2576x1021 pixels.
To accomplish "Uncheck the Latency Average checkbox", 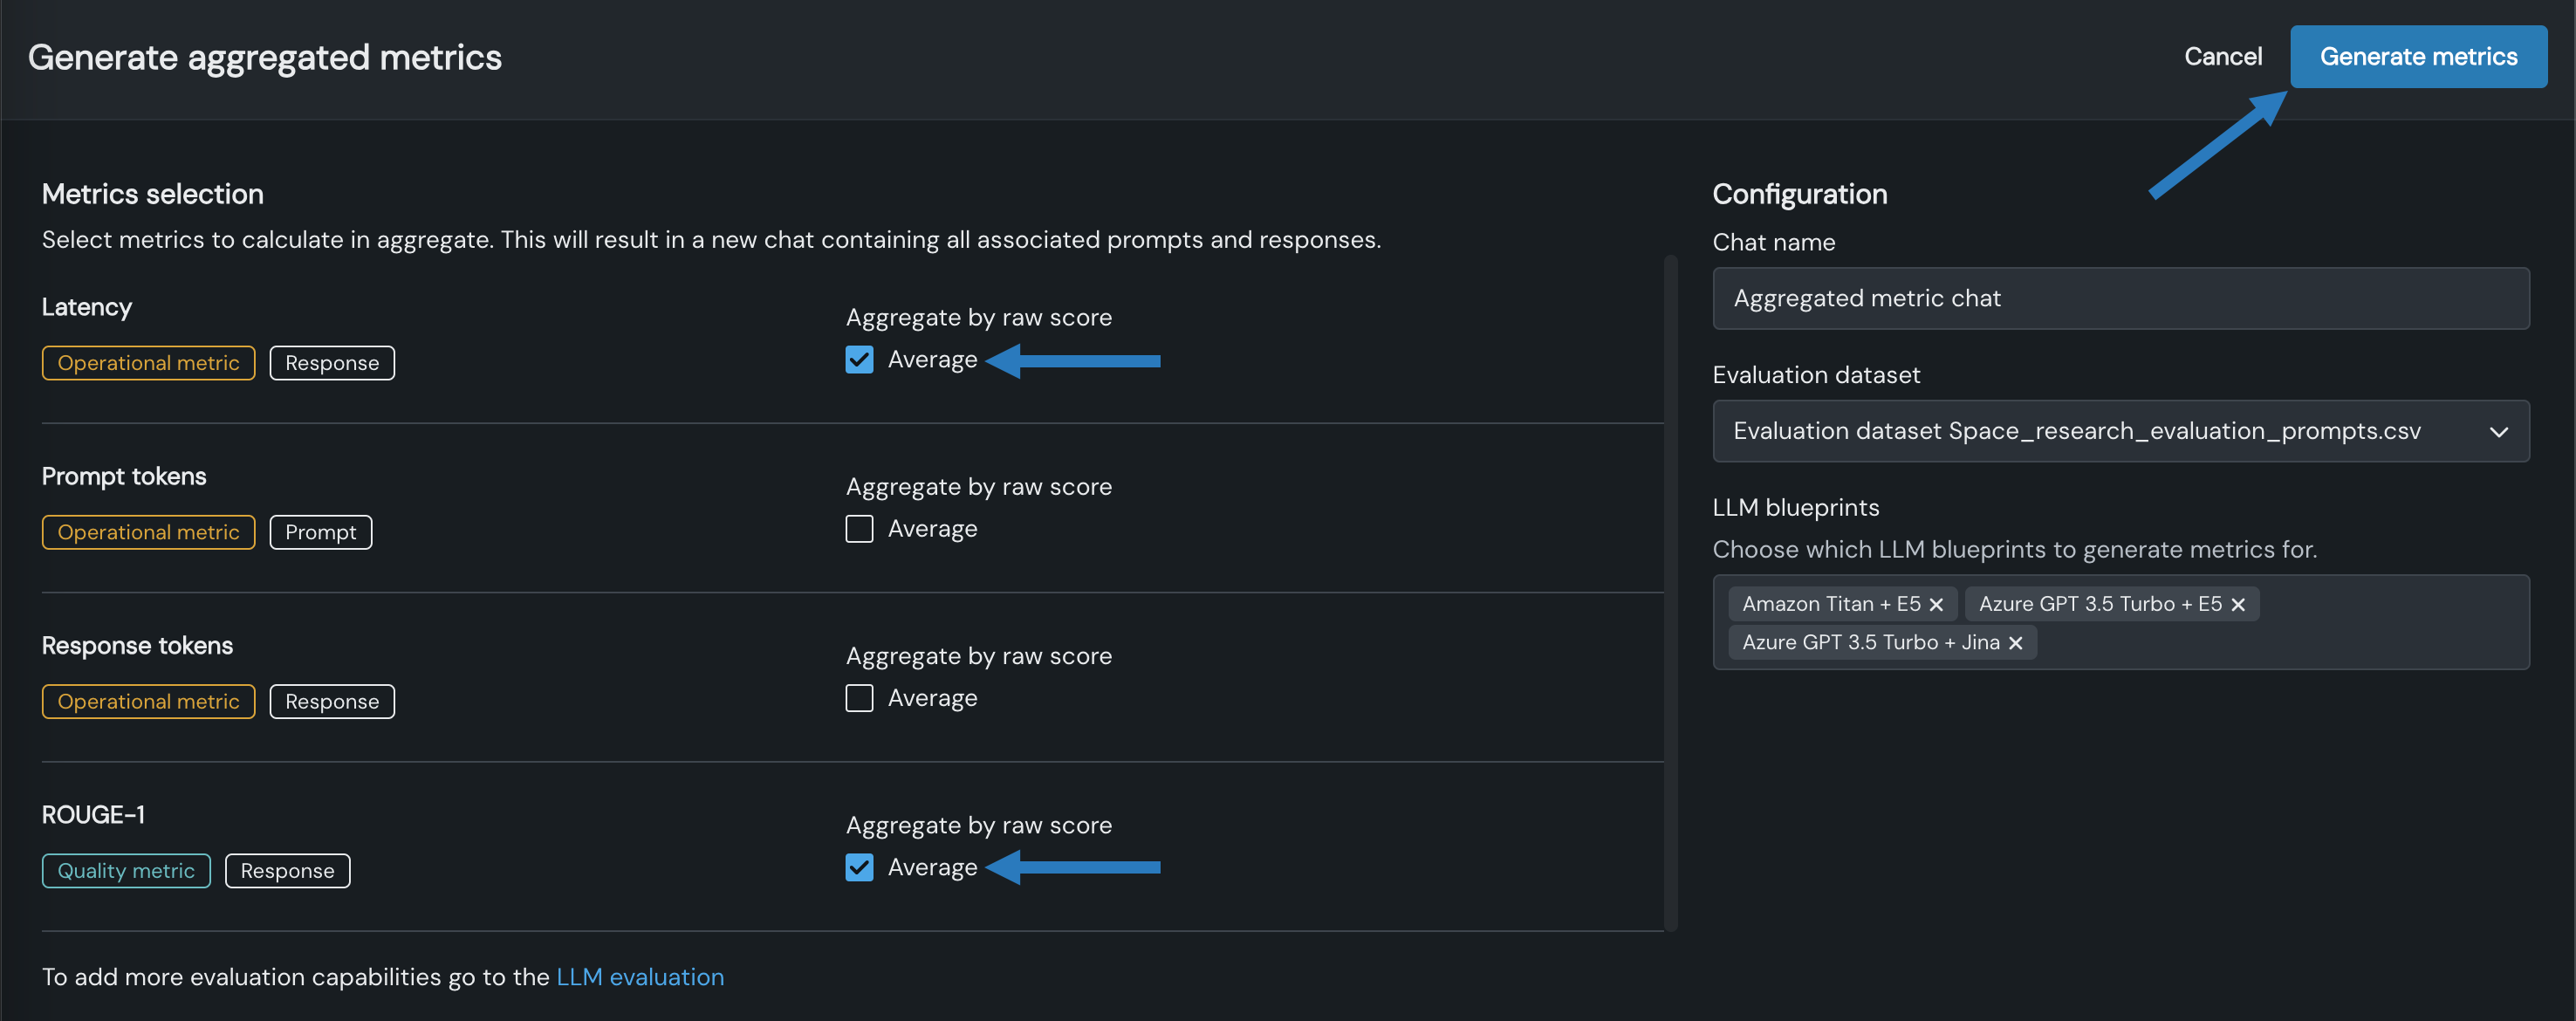I will (x=859, y=360).
